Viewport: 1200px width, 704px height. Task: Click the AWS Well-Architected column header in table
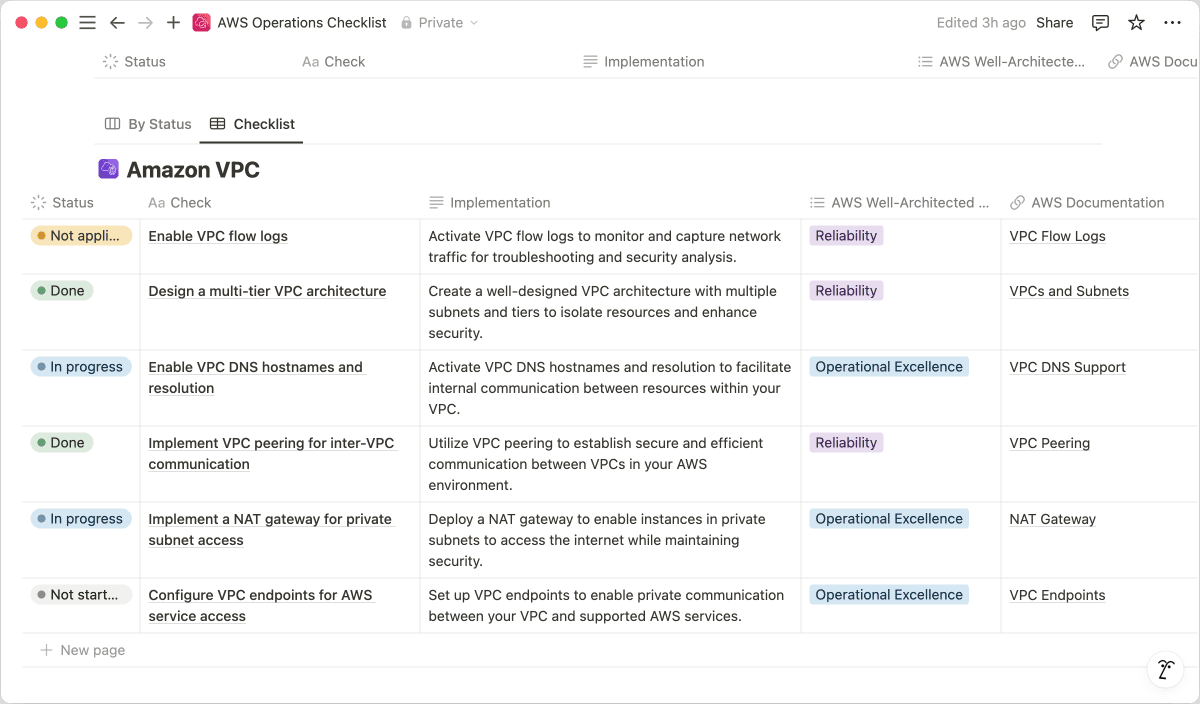click(x=899, y=202)
